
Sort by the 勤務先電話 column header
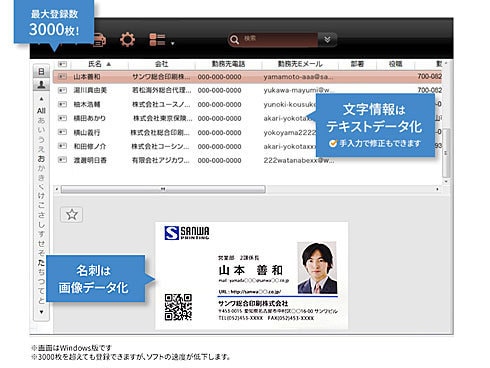tap(228, 64)
